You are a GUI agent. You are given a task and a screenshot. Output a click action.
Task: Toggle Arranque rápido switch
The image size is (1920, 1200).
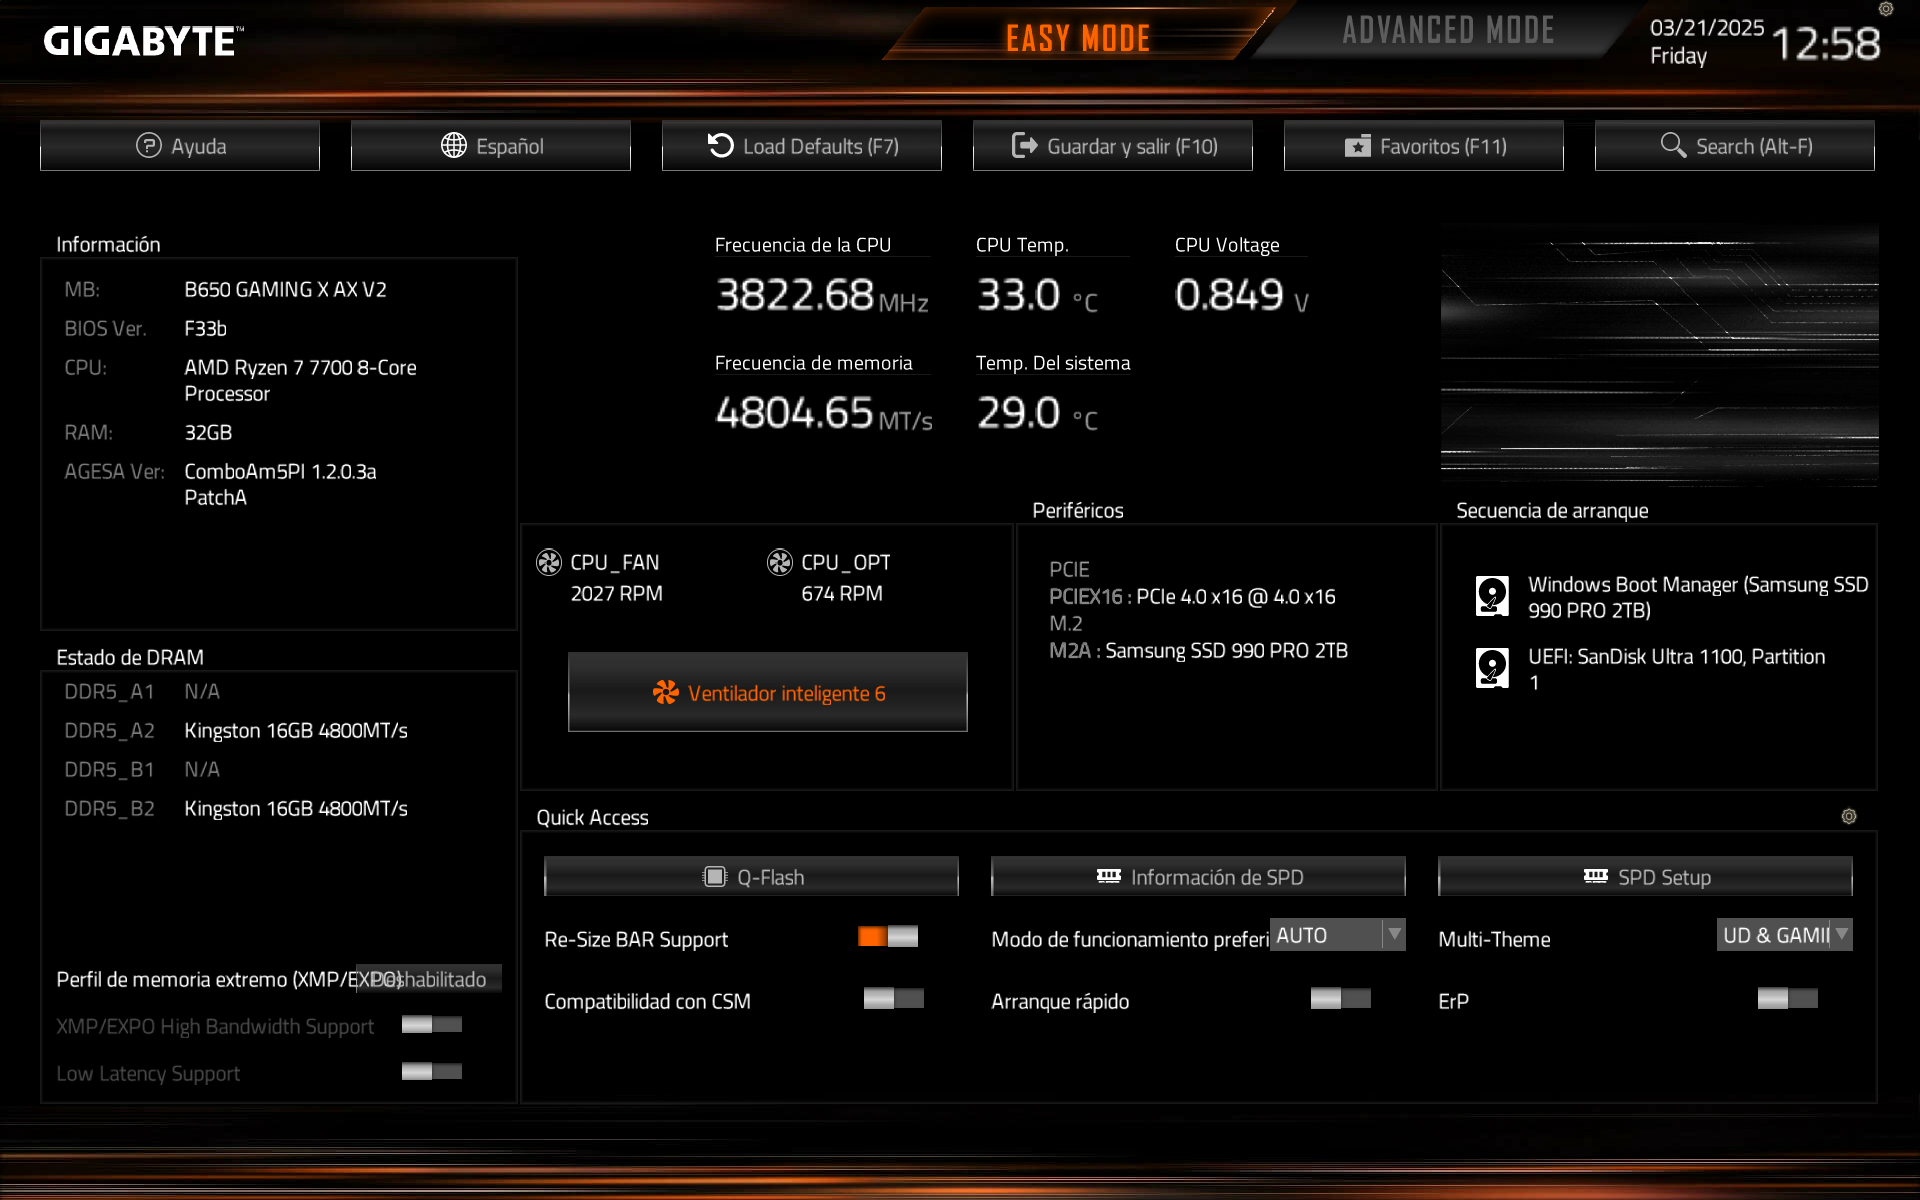coord(1341,998)
